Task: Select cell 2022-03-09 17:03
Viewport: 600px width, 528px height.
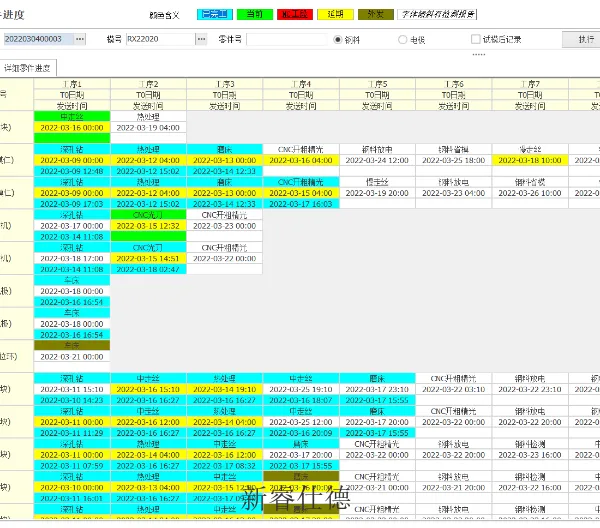Action: pos(72,204)
